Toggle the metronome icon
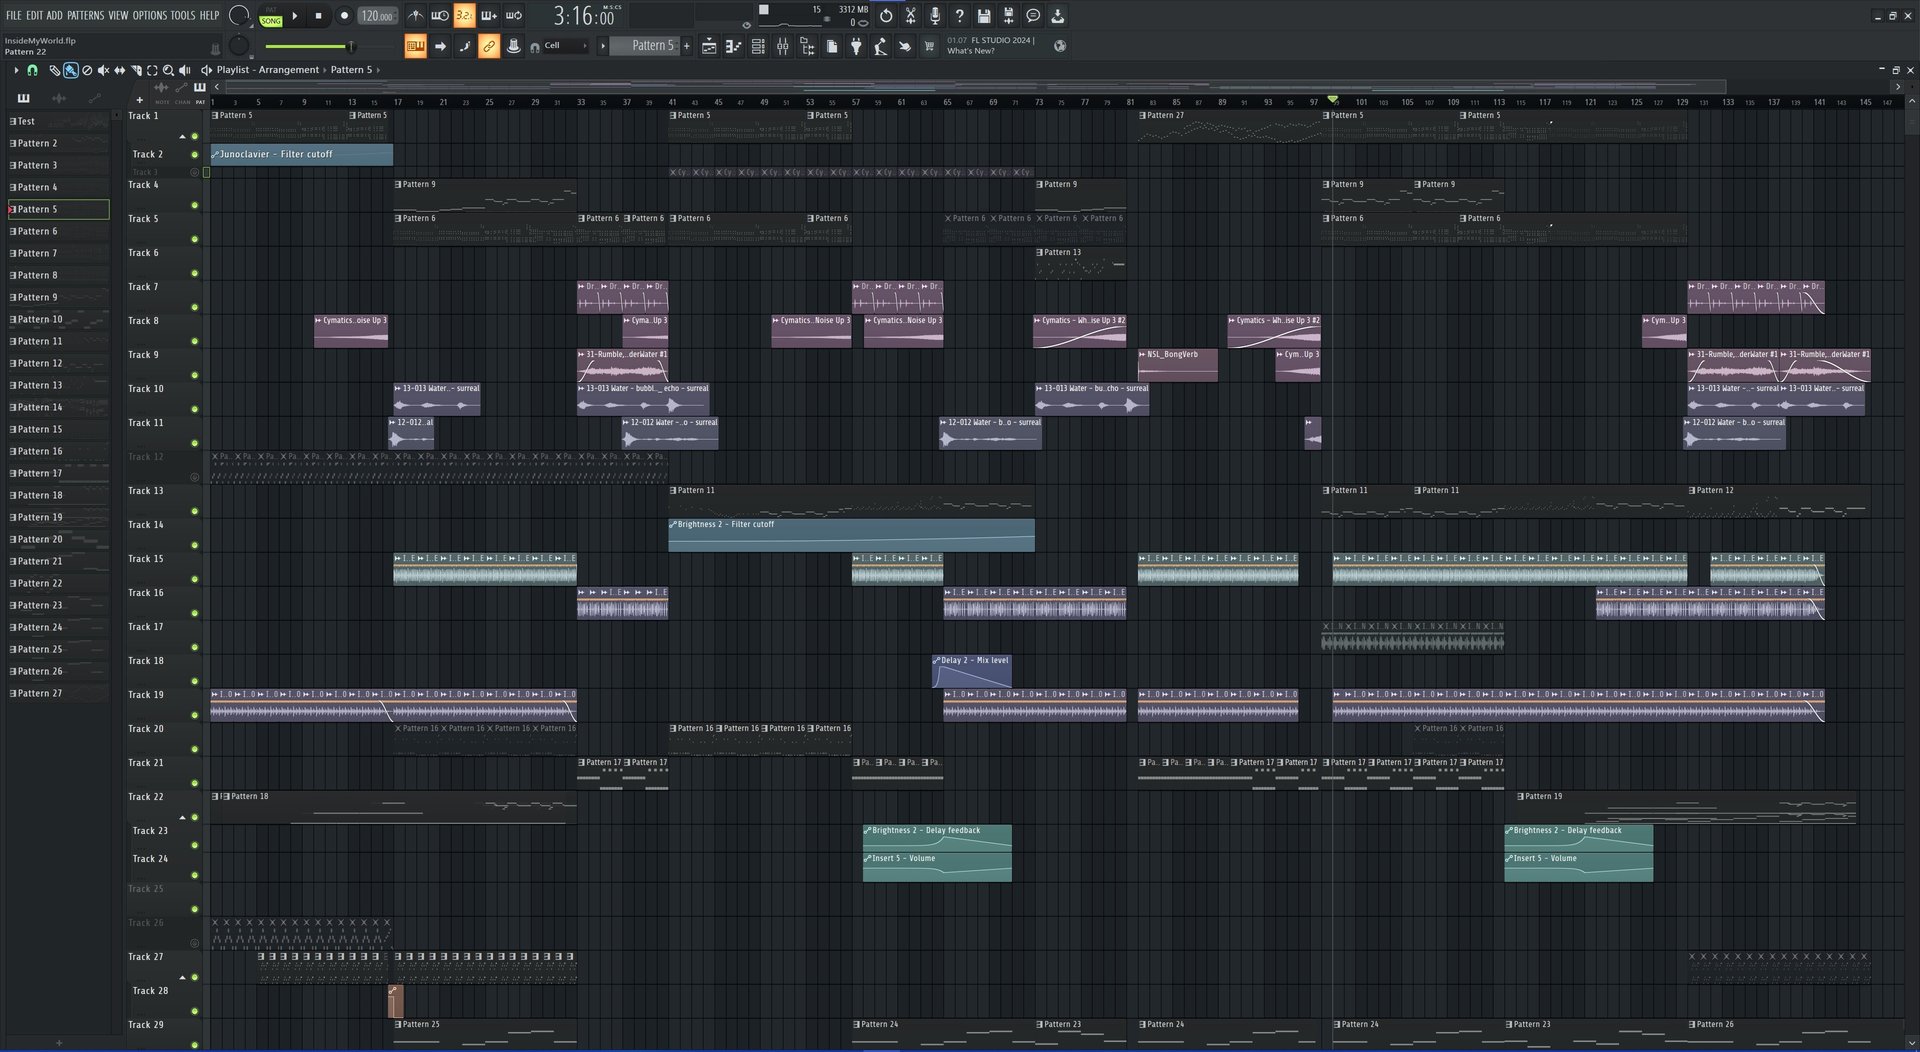This screenshot has width=1920, height=1052. tap(415, 16)
